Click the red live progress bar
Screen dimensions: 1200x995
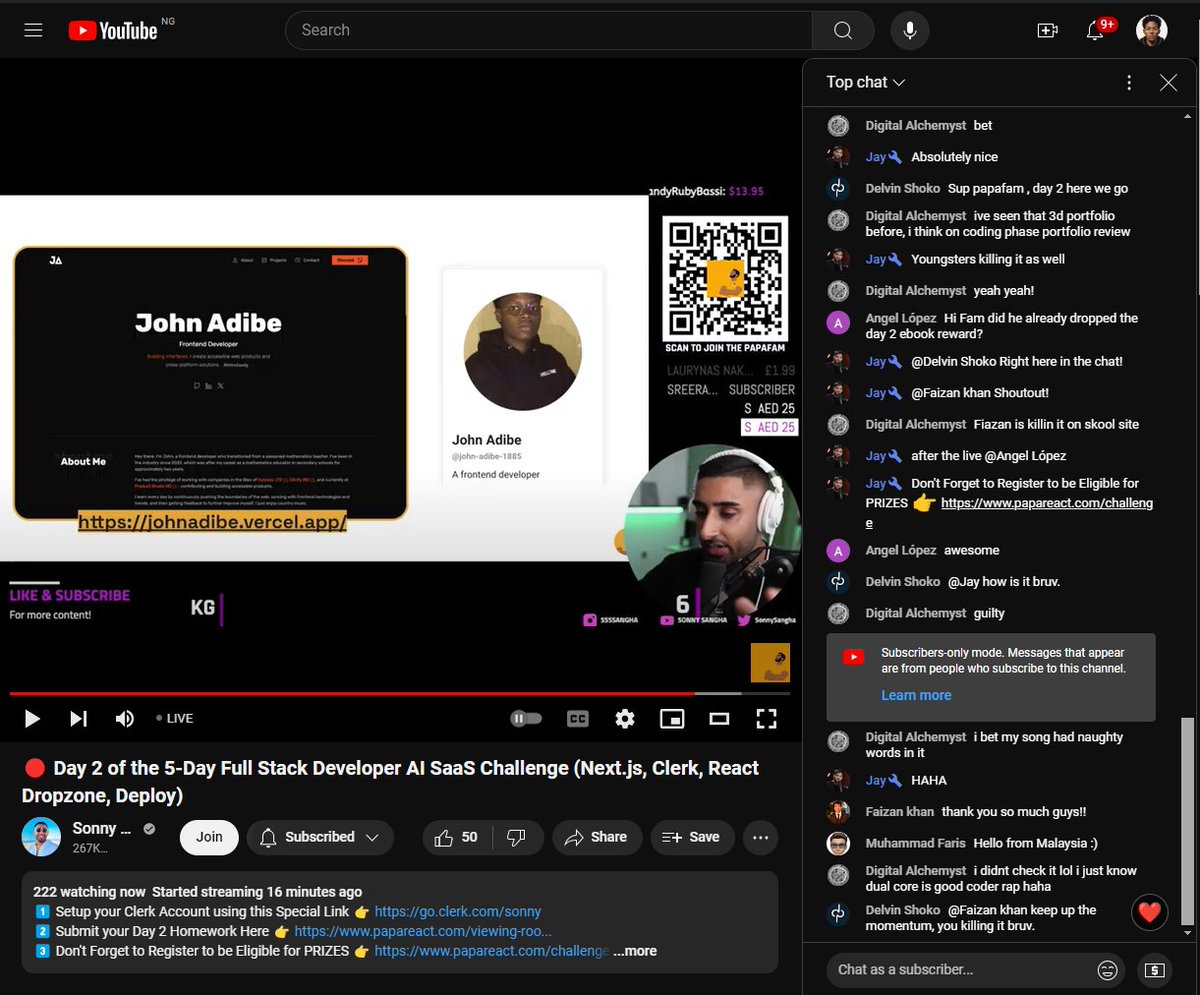coord(350,693)
